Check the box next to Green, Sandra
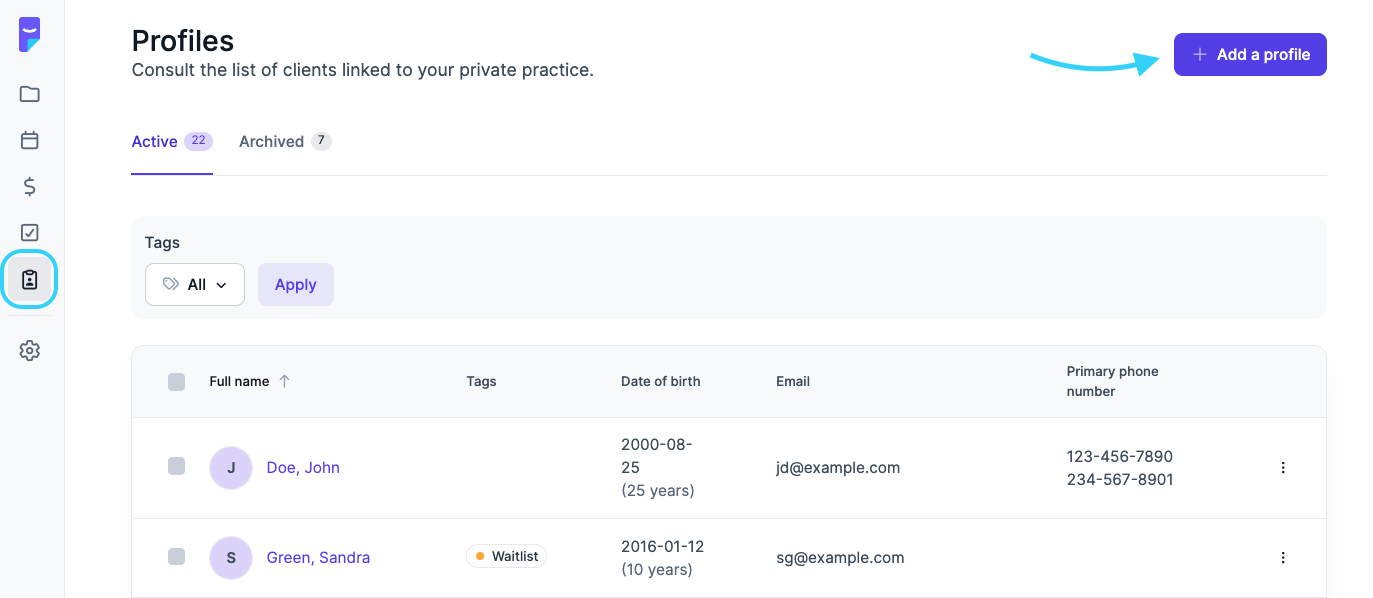This screenshot has height=598, width=1373. (x=177, y=556)
